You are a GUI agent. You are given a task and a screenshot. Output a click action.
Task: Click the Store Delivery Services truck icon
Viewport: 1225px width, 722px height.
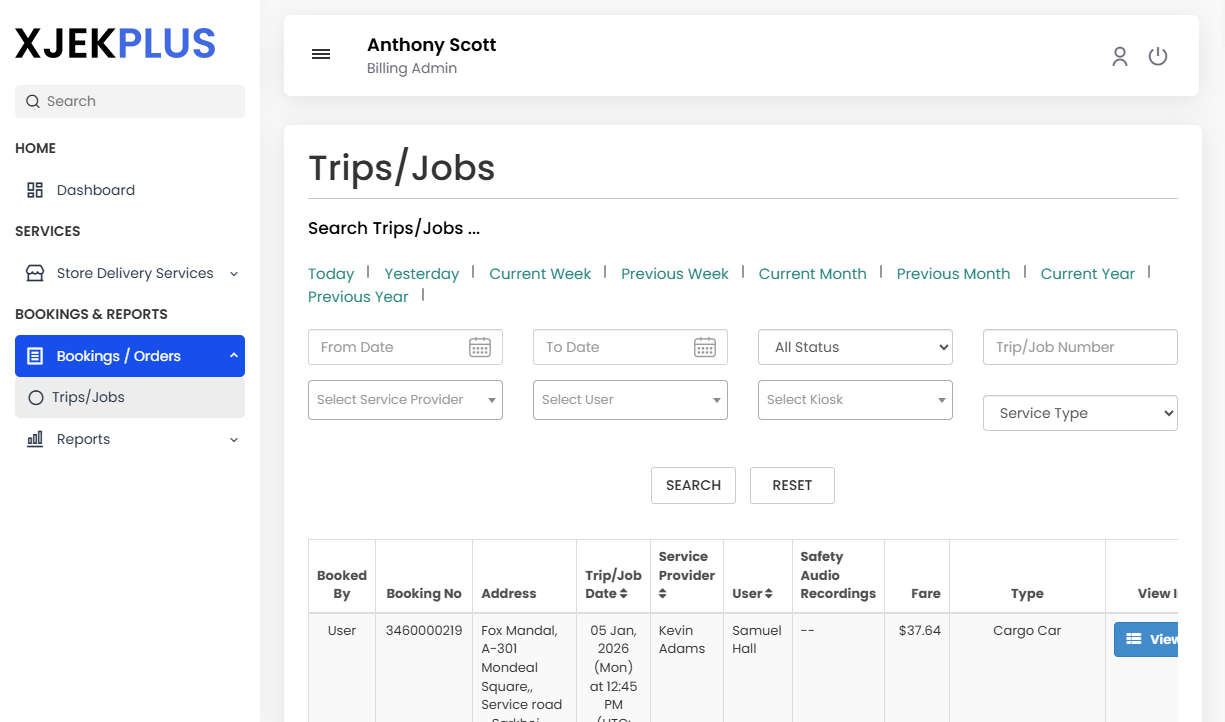[x=35, y=272]
